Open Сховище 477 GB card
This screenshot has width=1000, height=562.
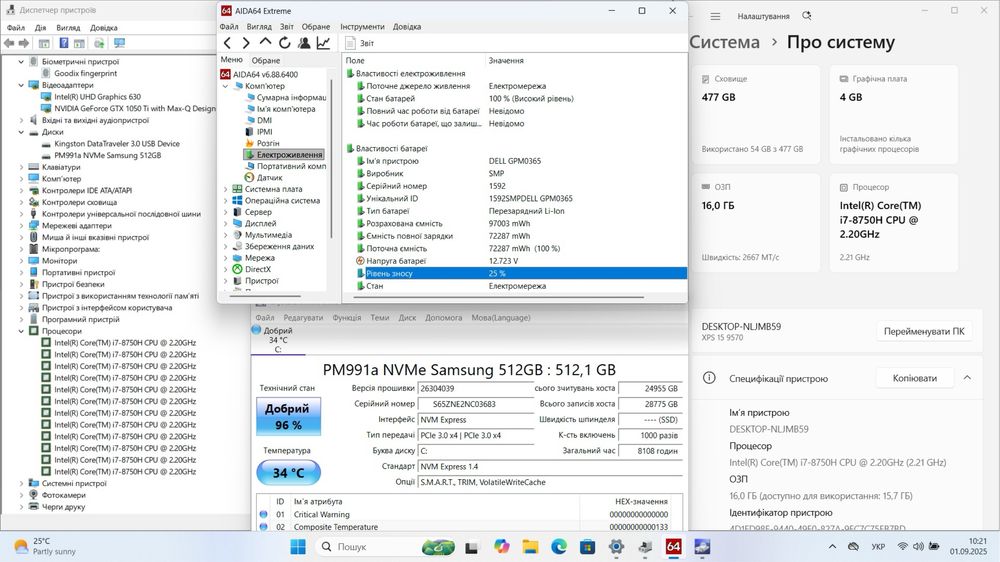click(x=756, y=114)
